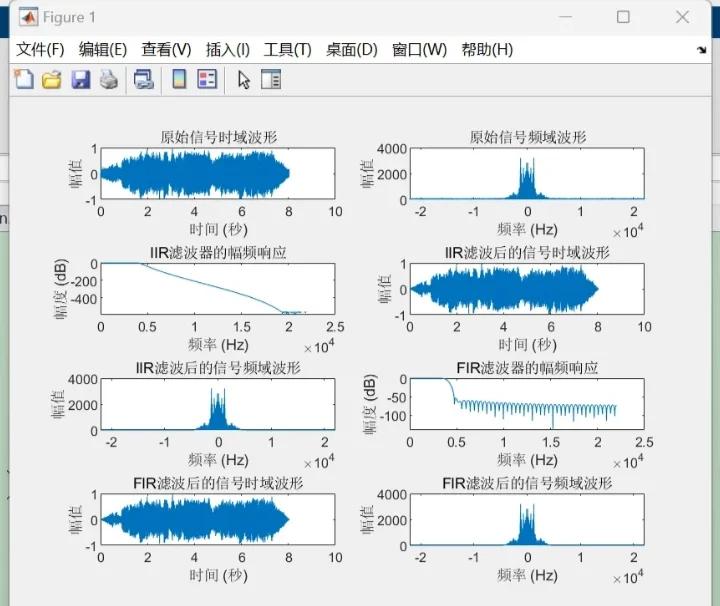
Task: Select the edit plot arrow tool
Action: tap(244, 79)
